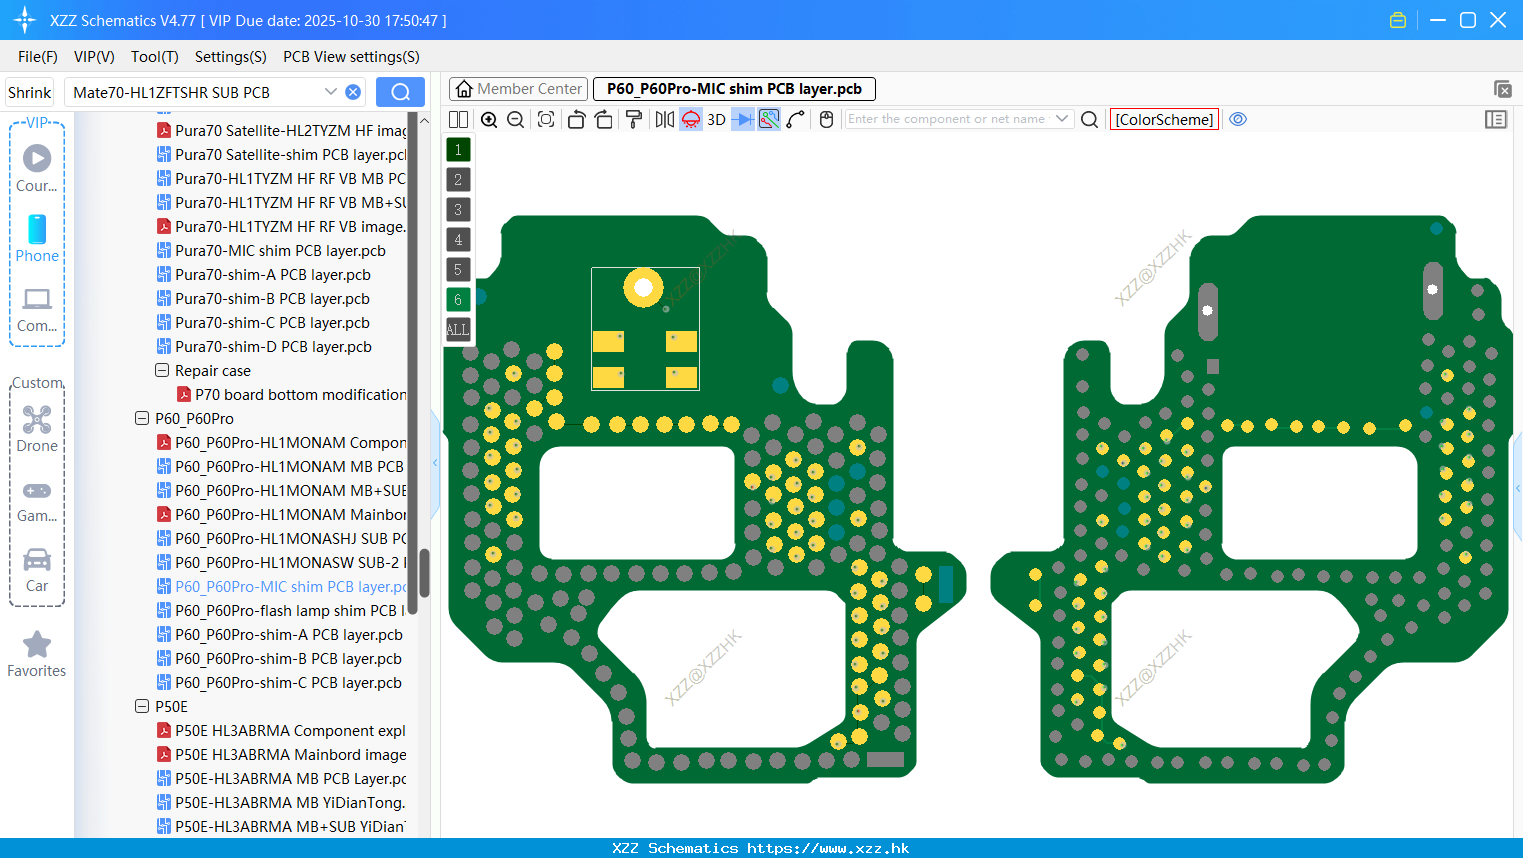Clear the model search field
This screenshot has width=1523, height=858.
coord(353,92)
